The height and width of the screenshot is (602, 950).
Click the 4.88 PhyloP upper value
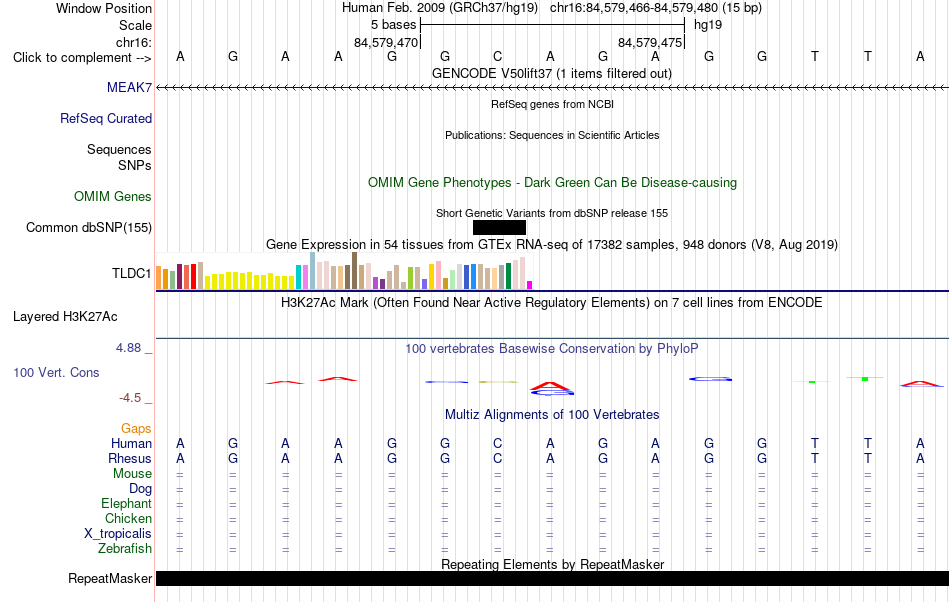(x=128, y=348)
